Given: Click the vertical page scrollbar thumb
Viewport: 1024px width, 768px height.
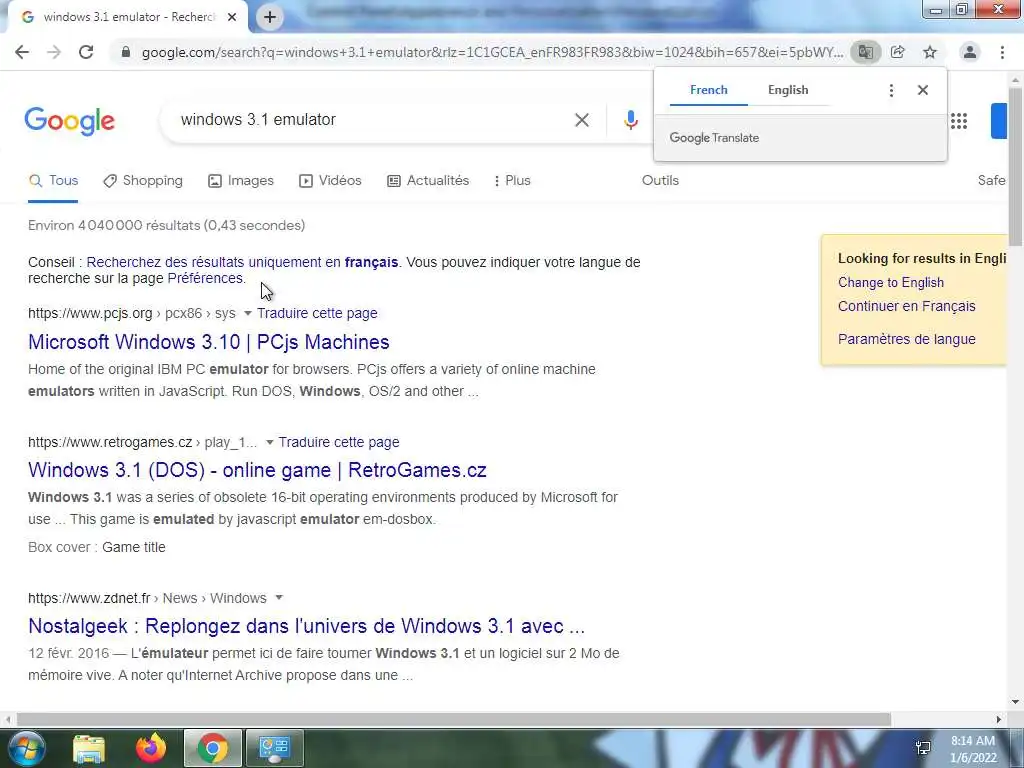Looking at the screenshot, I should 1016,167.
